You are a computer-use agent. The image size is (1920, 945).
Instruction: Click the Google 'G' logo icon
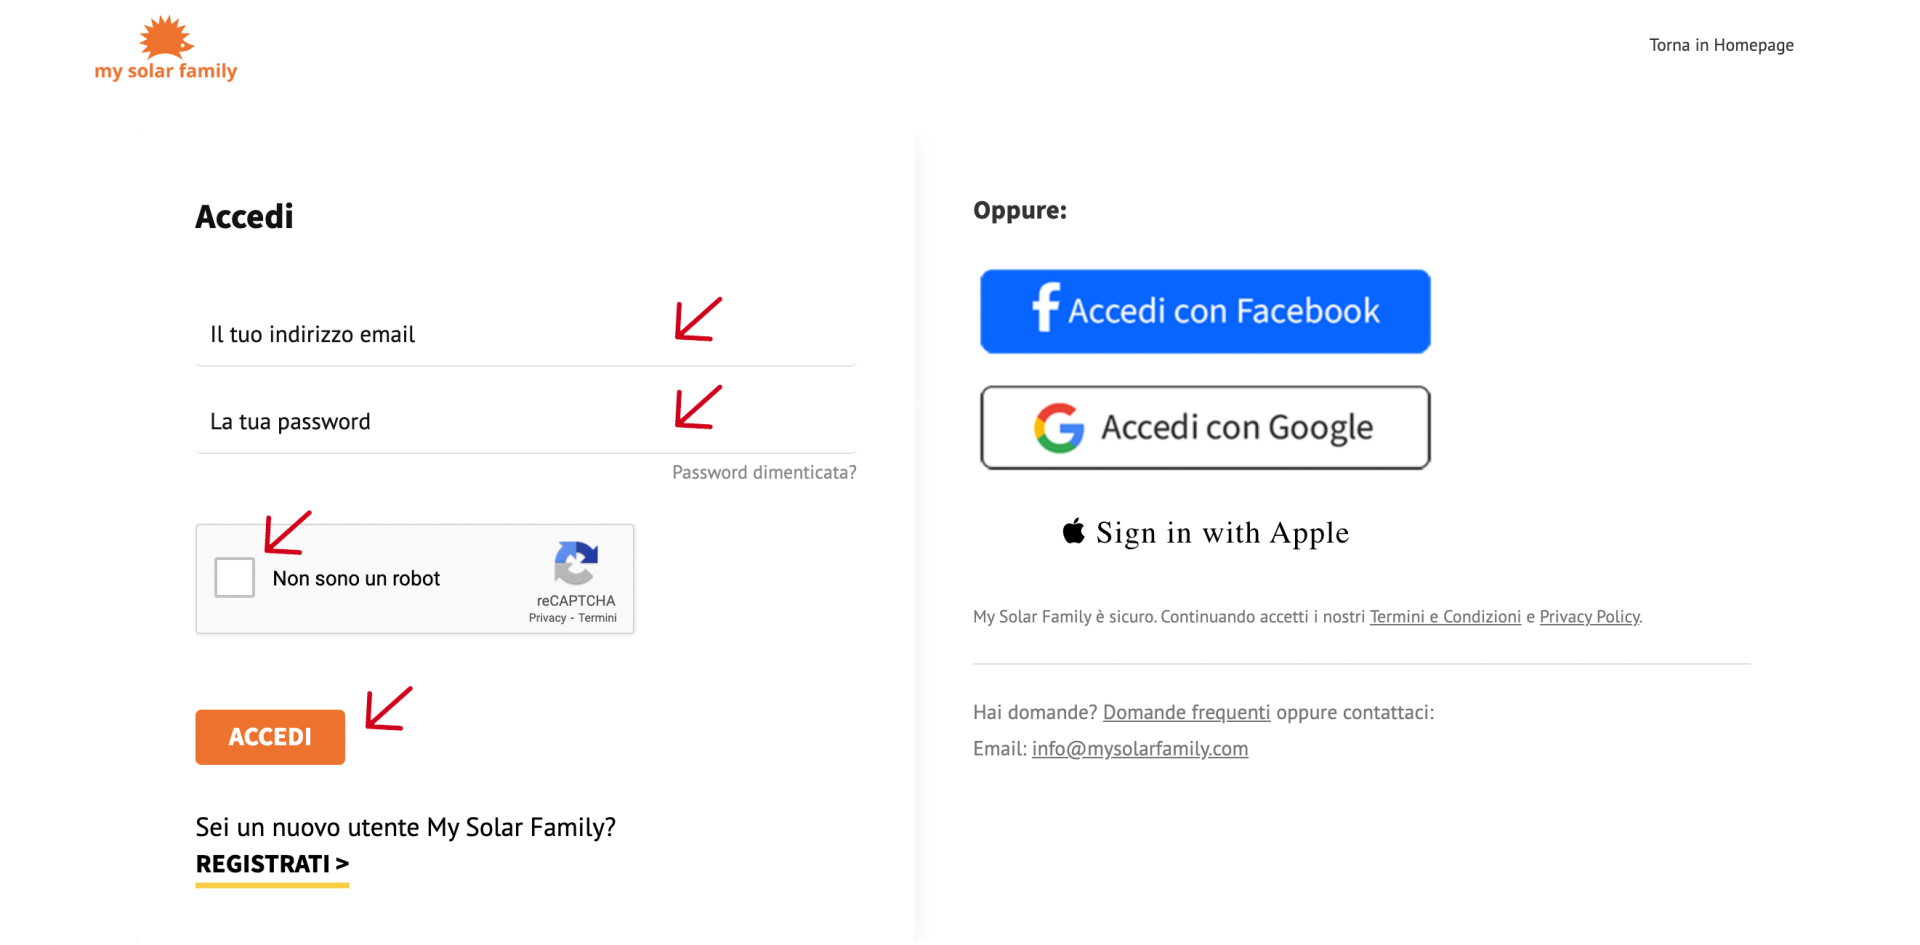(1059, 428)
